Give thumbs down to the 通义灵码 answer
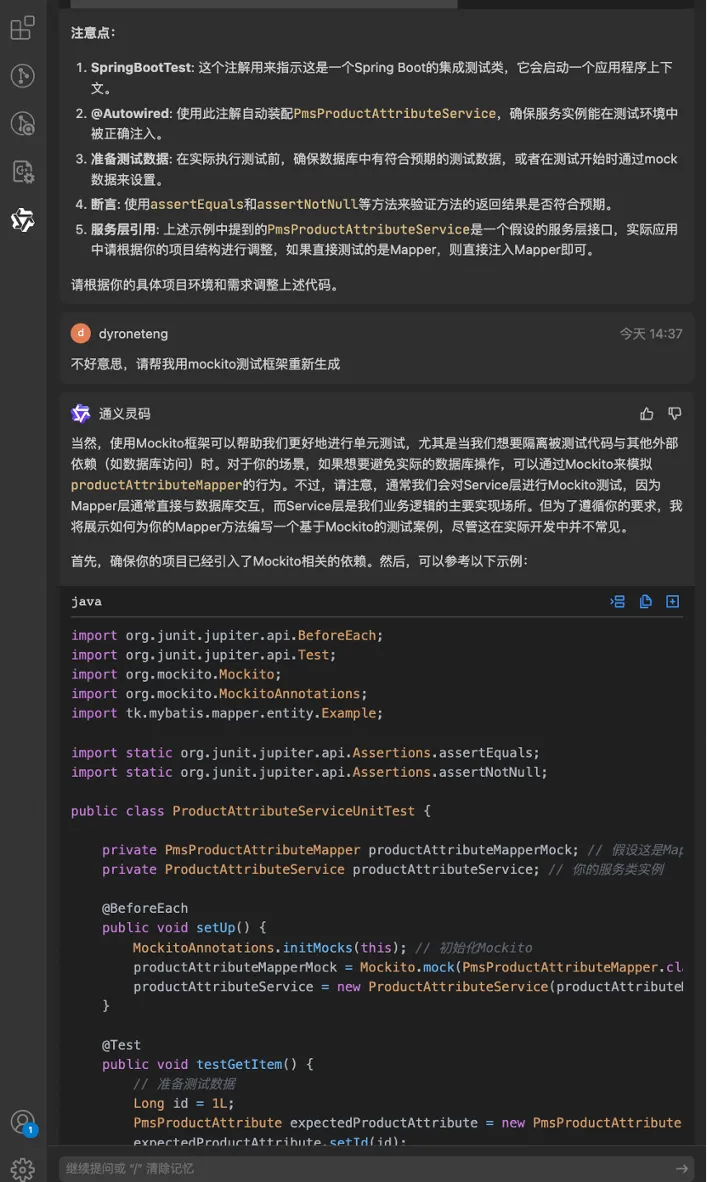The width and height of the screenshot is (708, 1182). [x=675, y=414]
